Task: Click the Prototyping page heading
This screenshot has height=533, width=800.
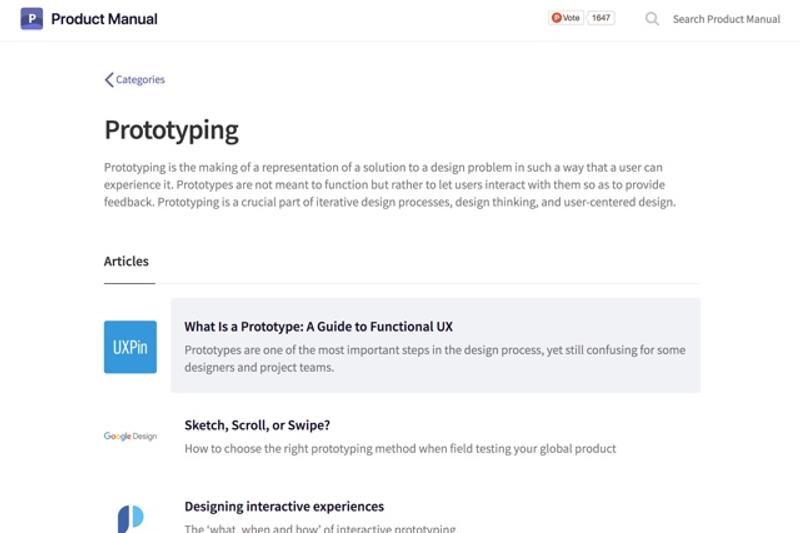Action: tap(171, 130)
